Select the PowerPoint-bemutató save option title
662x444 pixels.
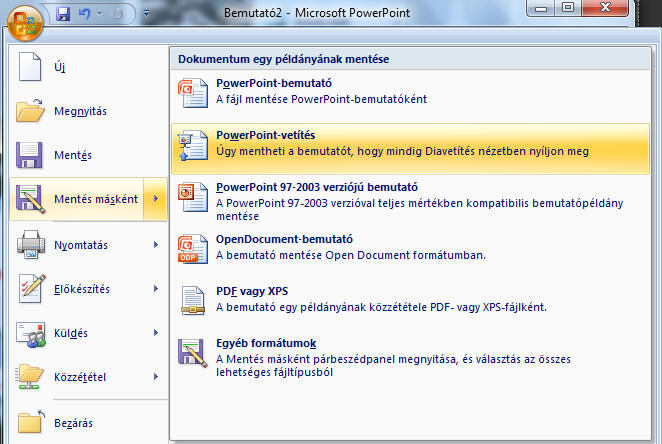274,83
